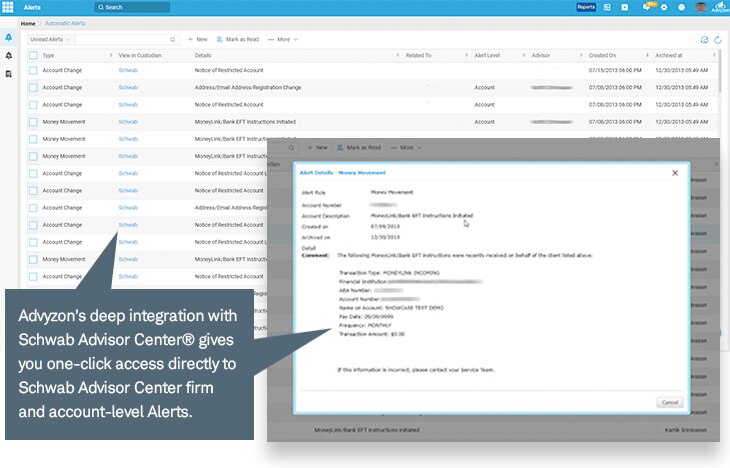
Task: Open the Type column menu handle
Action: click(111, 55)
